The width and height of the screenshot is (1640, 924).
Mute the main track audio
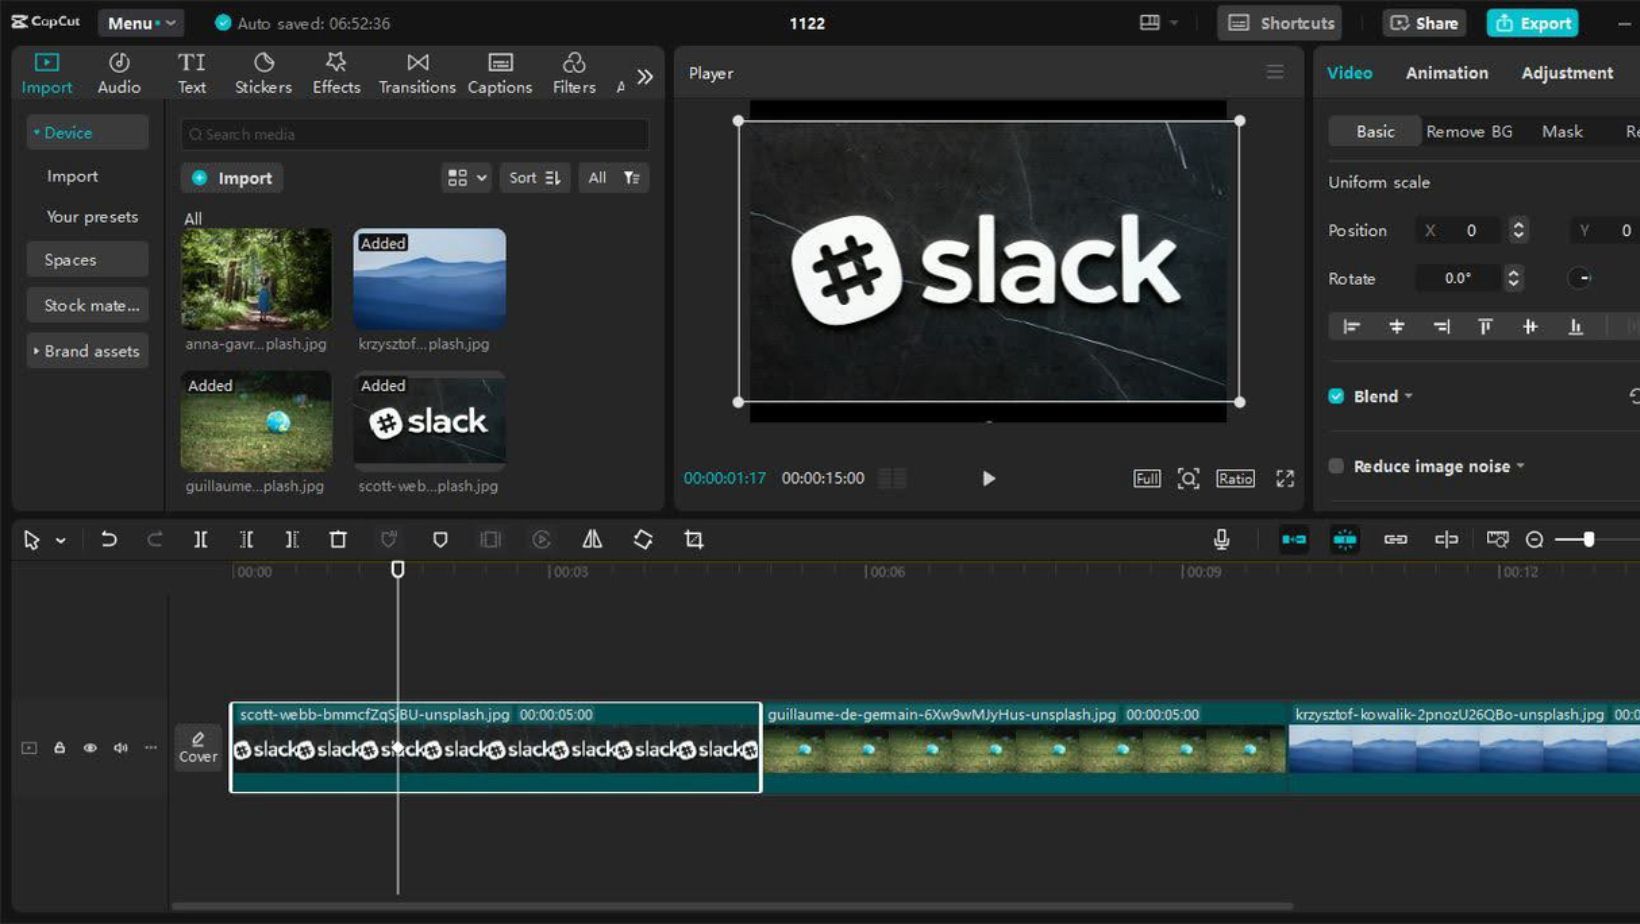[x=120, y=748]
